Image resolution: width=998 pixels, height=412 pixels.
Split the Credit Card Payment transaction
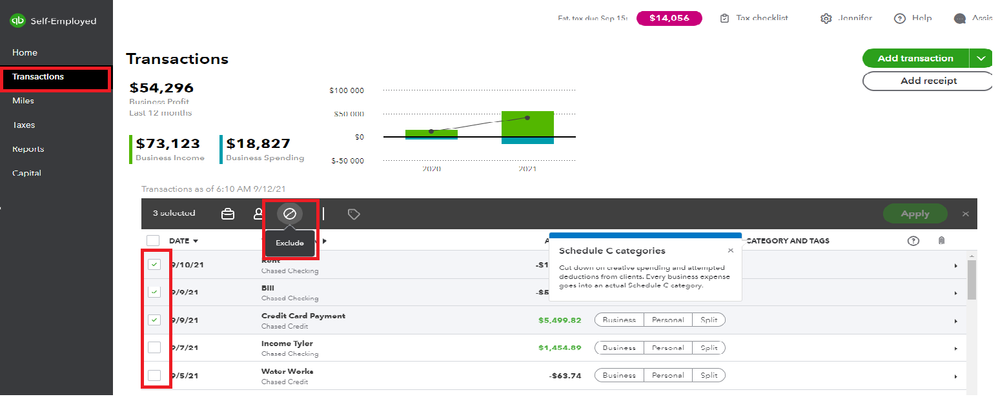(708, 320)
